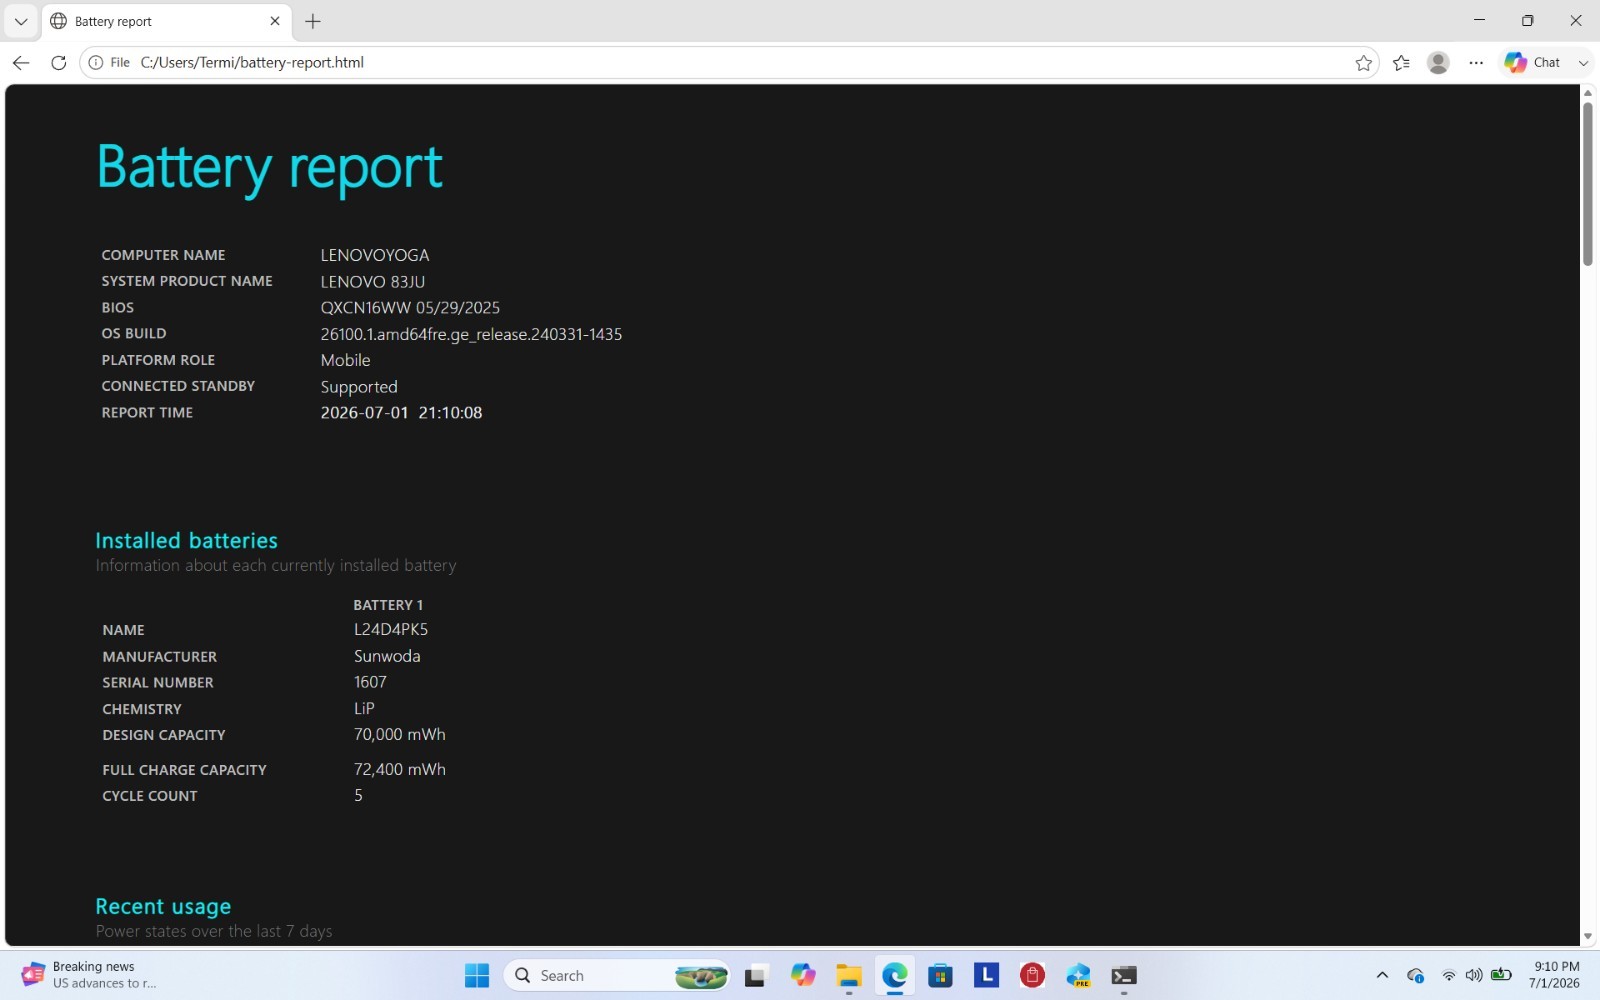1600x1000 pixels.
Task: Expand the Chat dropdown chevron
Action: pyautogui.click(x=1583, y=63)
